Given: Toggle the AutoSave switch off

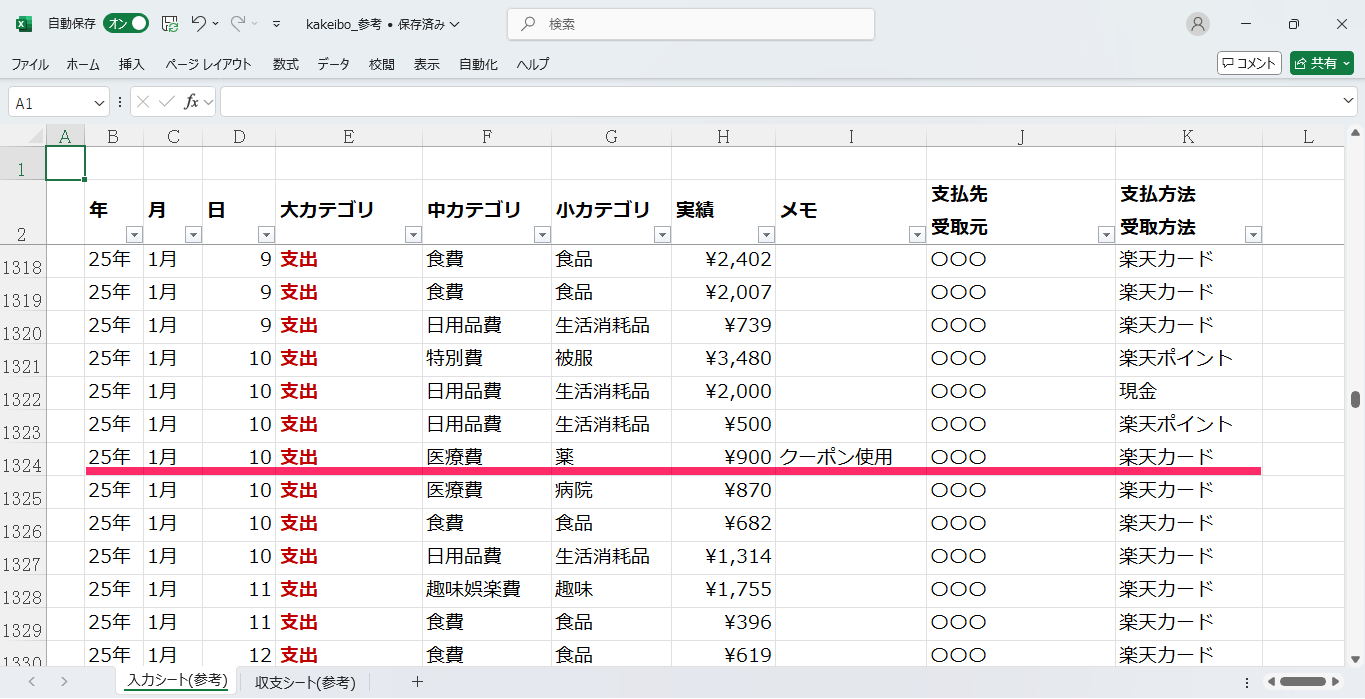Looking at the screenshot, I should pyautogui.click(x=126, y=23).
